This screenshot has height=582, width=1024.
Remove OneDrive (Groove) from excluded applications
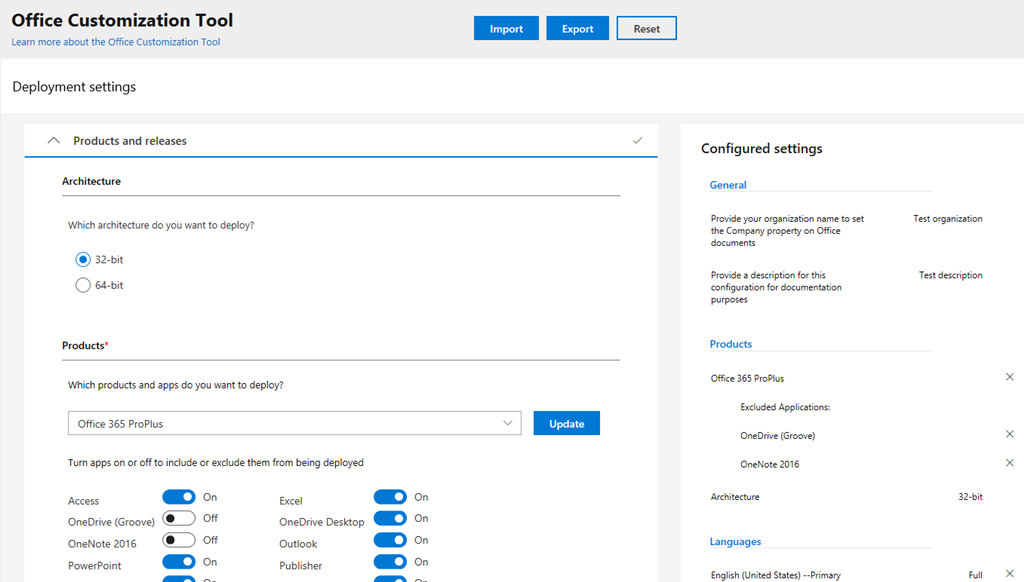[x=1010, y=434]
